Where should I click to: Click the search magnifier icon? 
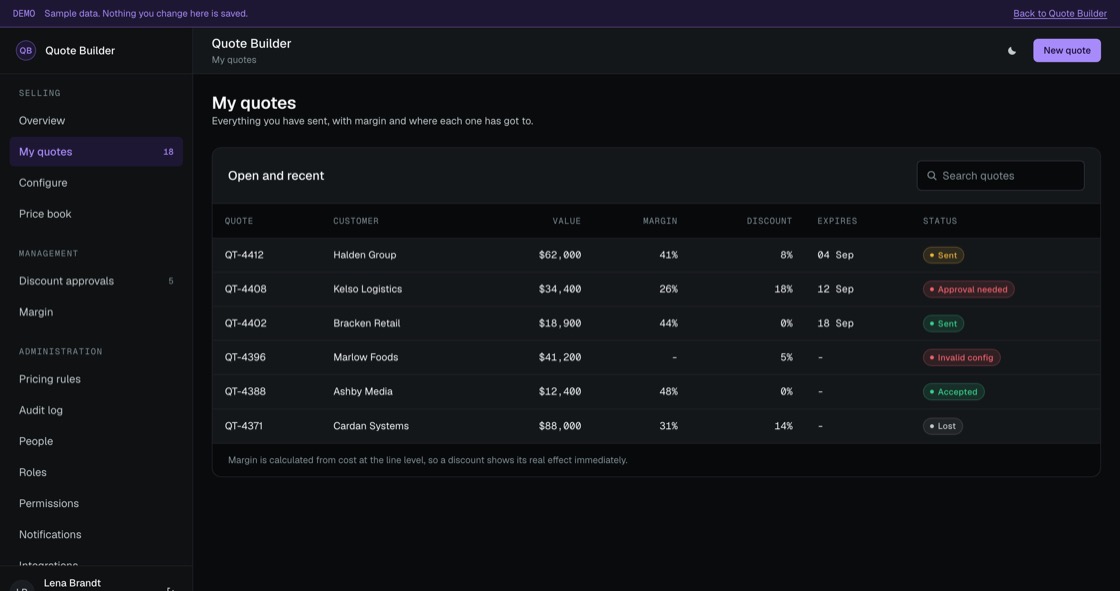[931, 176]
